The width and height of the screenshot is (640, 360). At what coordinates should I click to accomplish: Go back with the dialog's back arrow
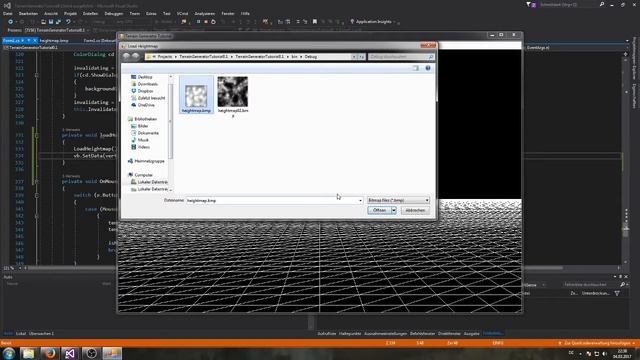tap(127, 56)
